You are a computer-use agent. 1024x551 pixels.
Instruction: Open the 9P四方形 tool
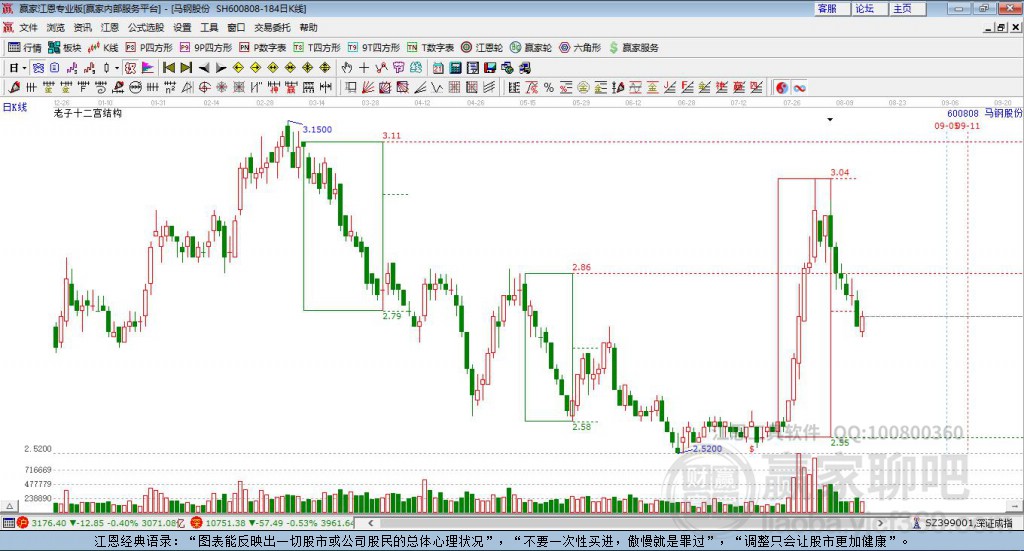(206, 48)
